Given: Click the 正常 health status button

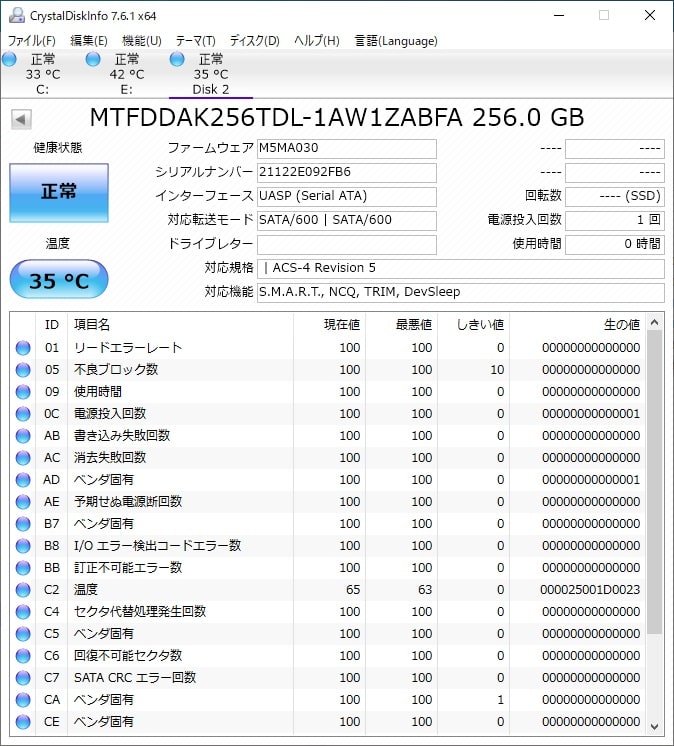Looking at the screenshot, I should pyautogui.click(x=59, y=193).
